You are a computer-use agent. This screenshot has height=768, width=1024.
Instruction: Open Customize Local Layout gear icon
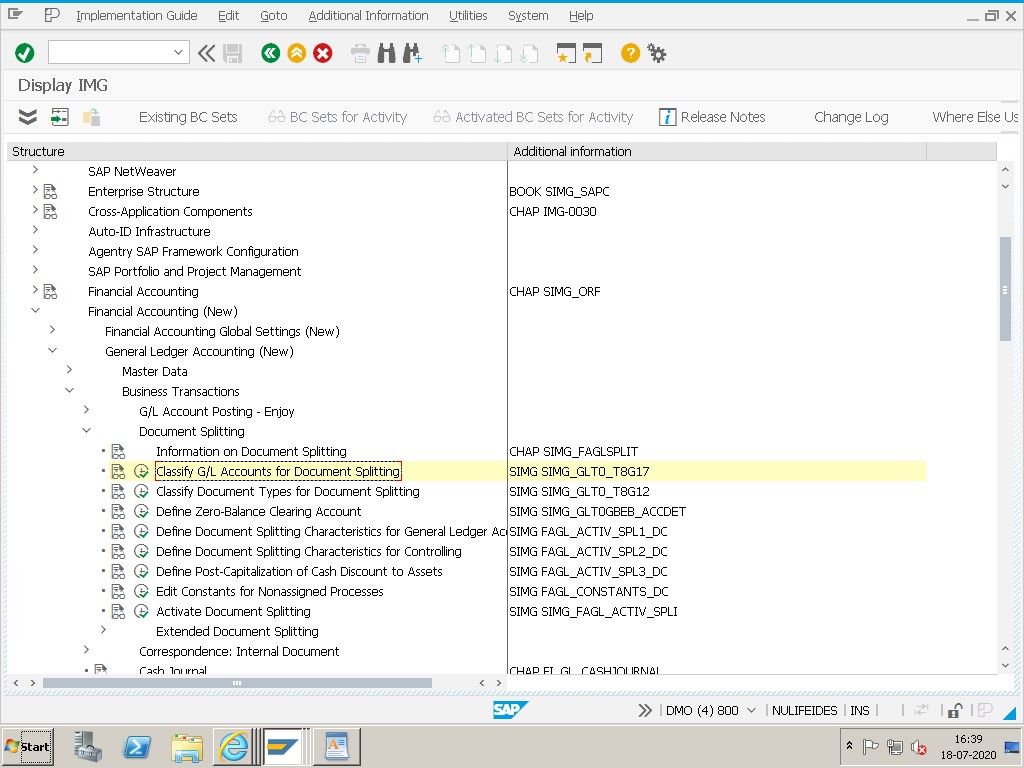656,53
